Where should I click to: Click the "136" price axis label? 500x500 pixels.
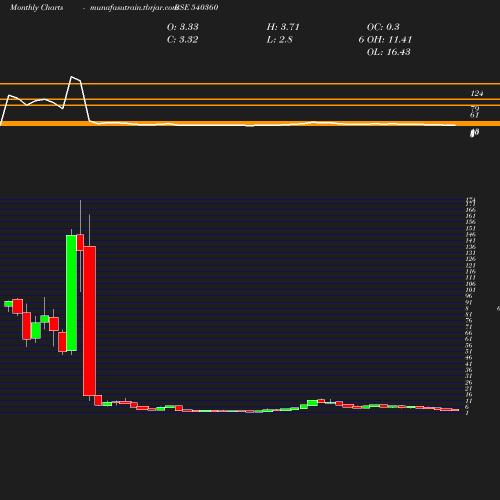point(471,247)
